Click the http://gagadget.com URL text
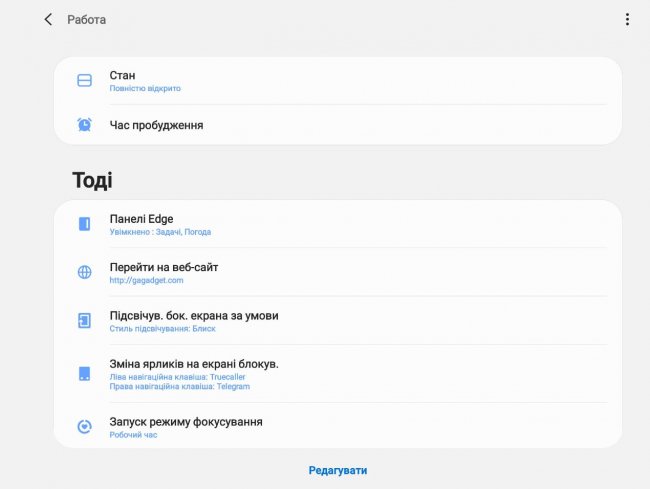Viewport: 650px width, 489px height. pos(146,281)
